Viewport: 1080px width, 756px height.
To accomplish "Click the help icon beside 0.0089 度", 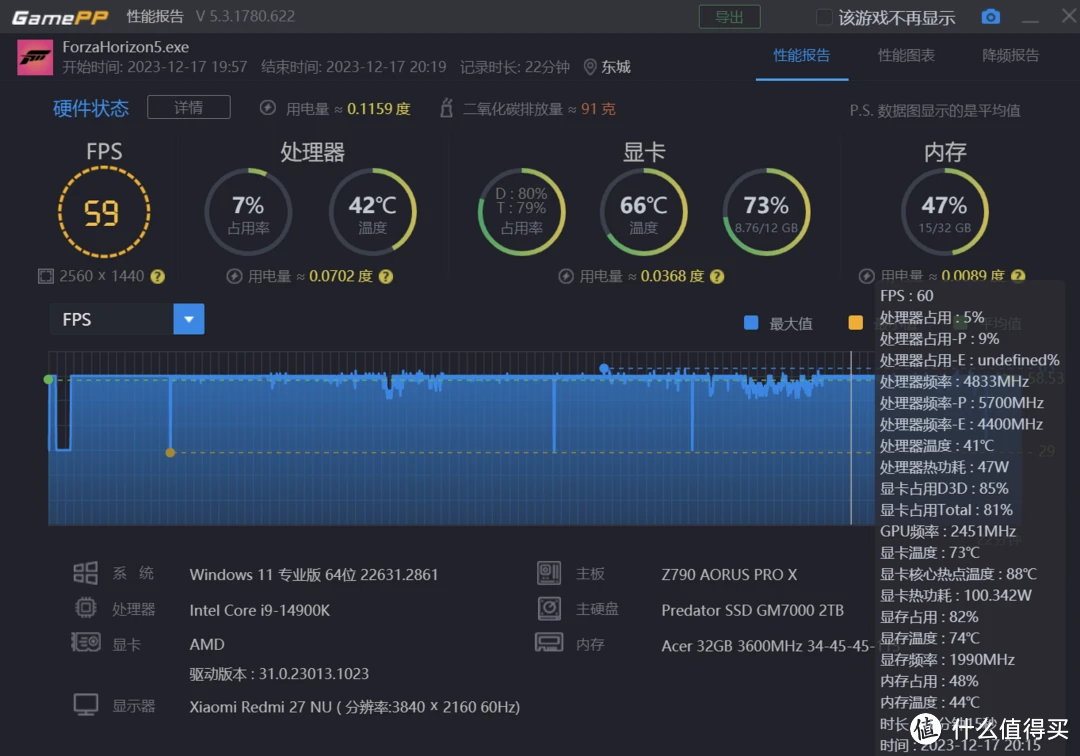I will [x=1018, y=277].
